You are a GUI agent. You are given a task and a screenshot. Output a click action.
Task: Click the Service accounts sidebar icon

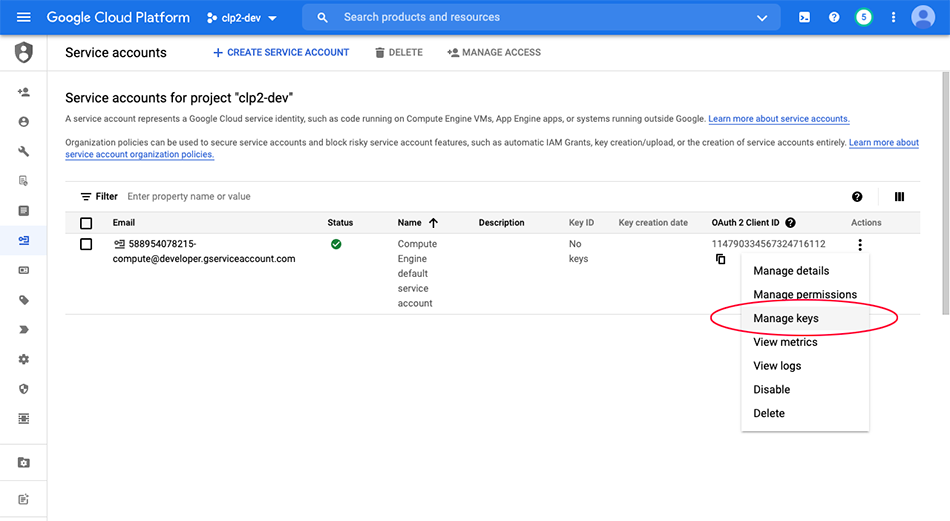click(24, 240)
